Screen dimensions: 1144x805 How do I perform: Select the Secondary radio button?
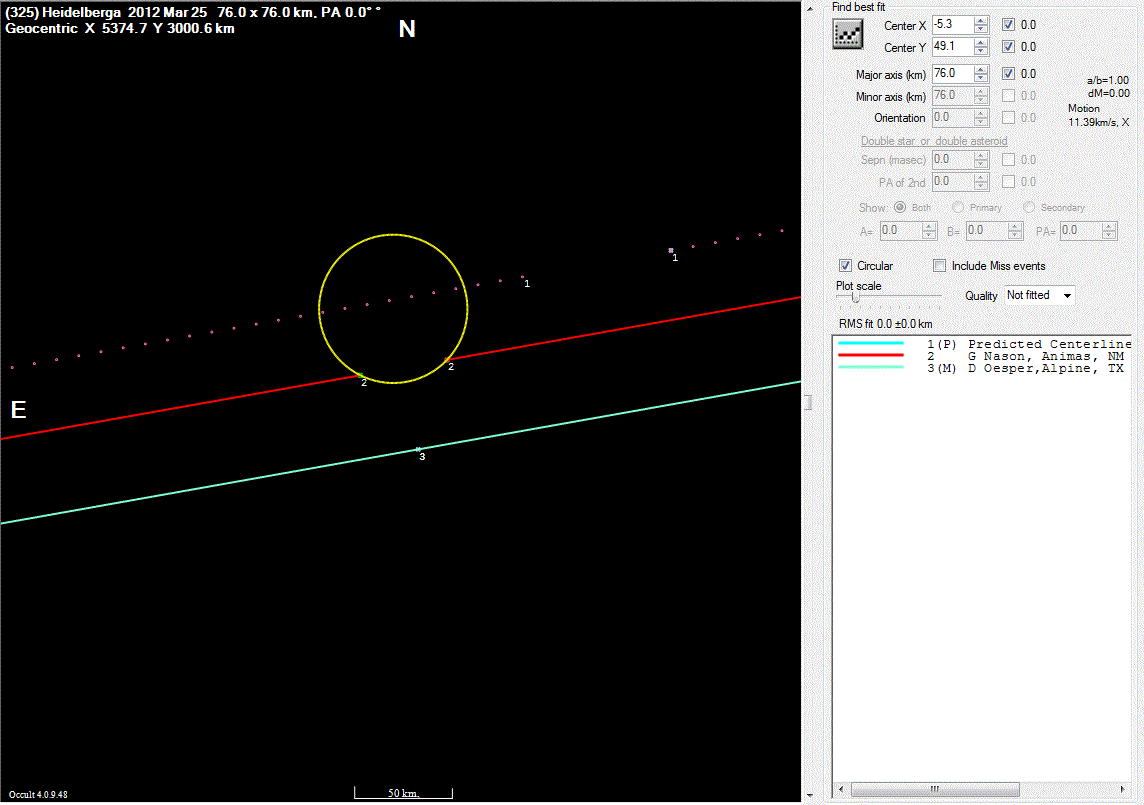[1029, 207]
